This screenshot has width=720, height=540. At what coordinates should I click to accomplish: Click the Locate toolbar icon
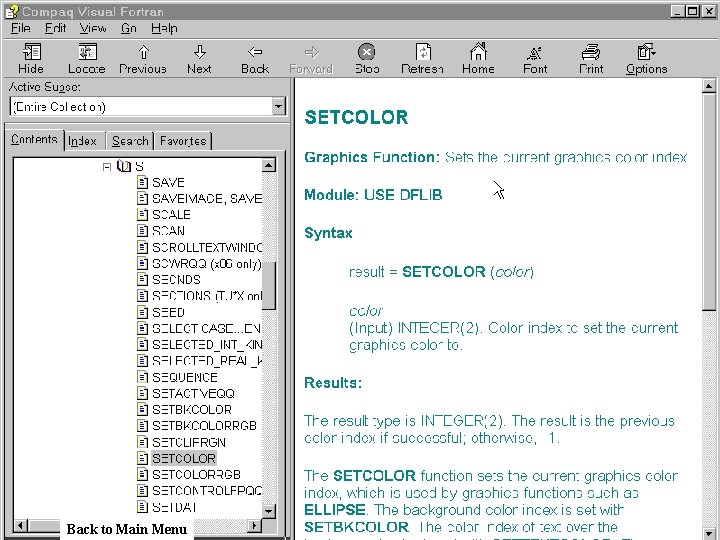[87, 52]
